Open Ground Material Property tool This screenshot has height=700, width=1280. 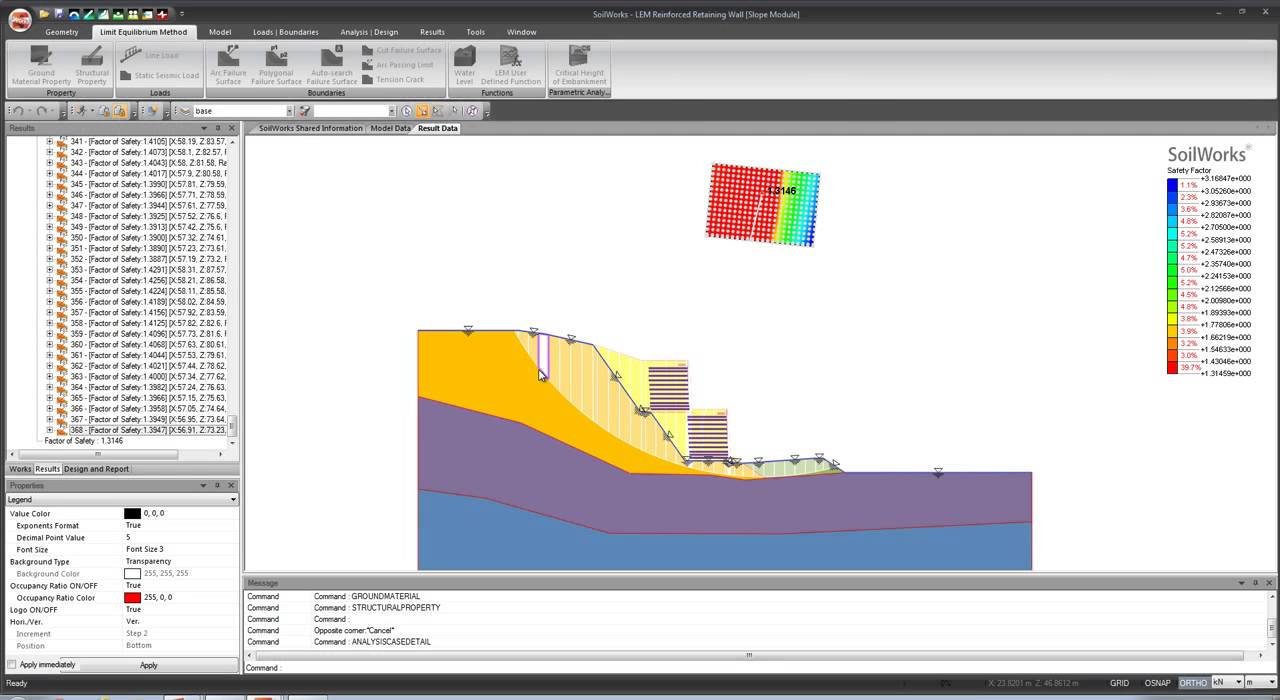(x=41, y=66)
